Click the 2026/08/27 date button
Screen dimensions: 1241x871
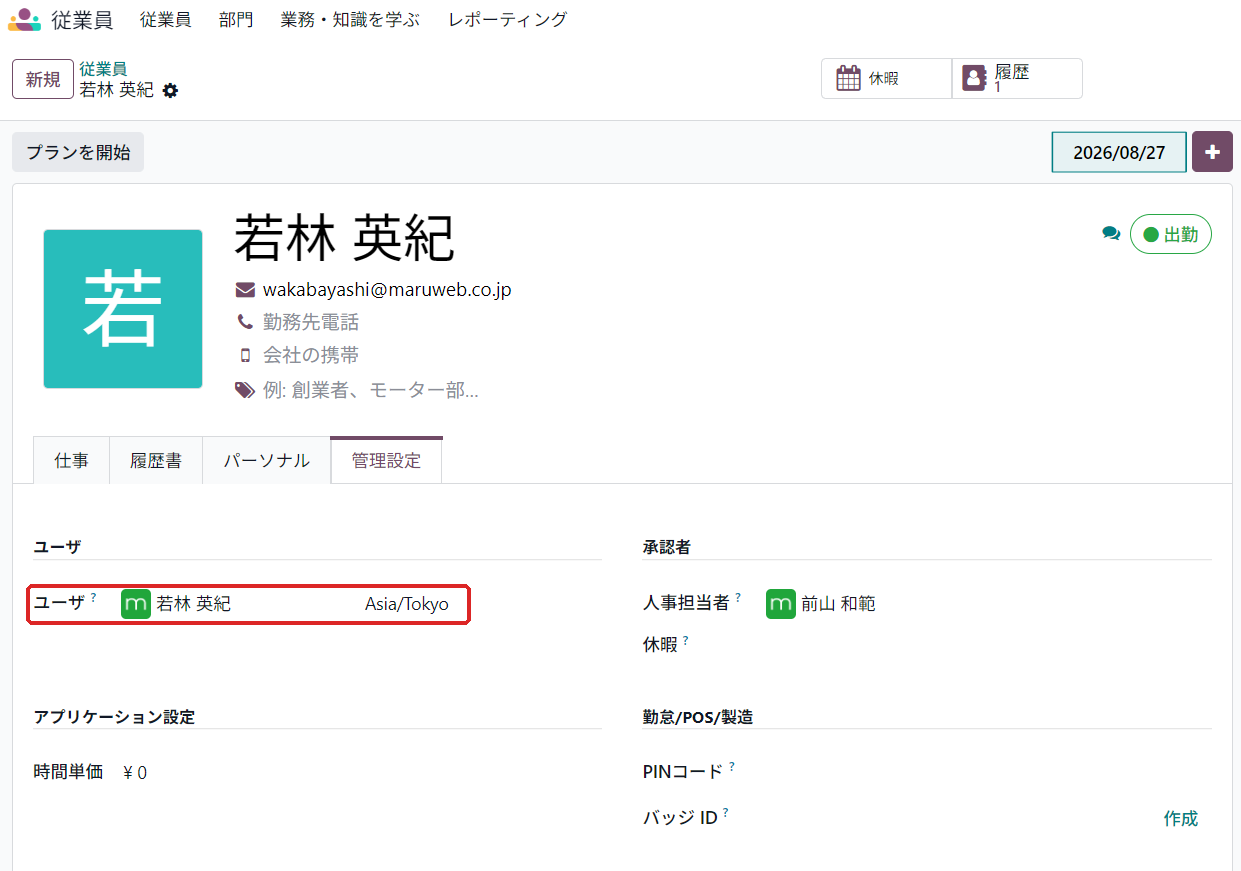tap(1119, 152)
